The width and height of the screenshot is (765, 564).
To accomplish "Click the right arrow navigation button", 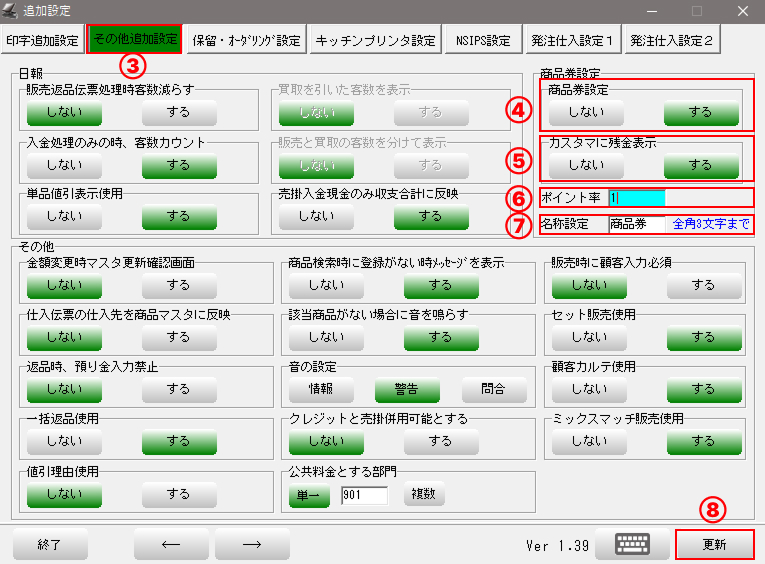I will click(x=252, y=545).
